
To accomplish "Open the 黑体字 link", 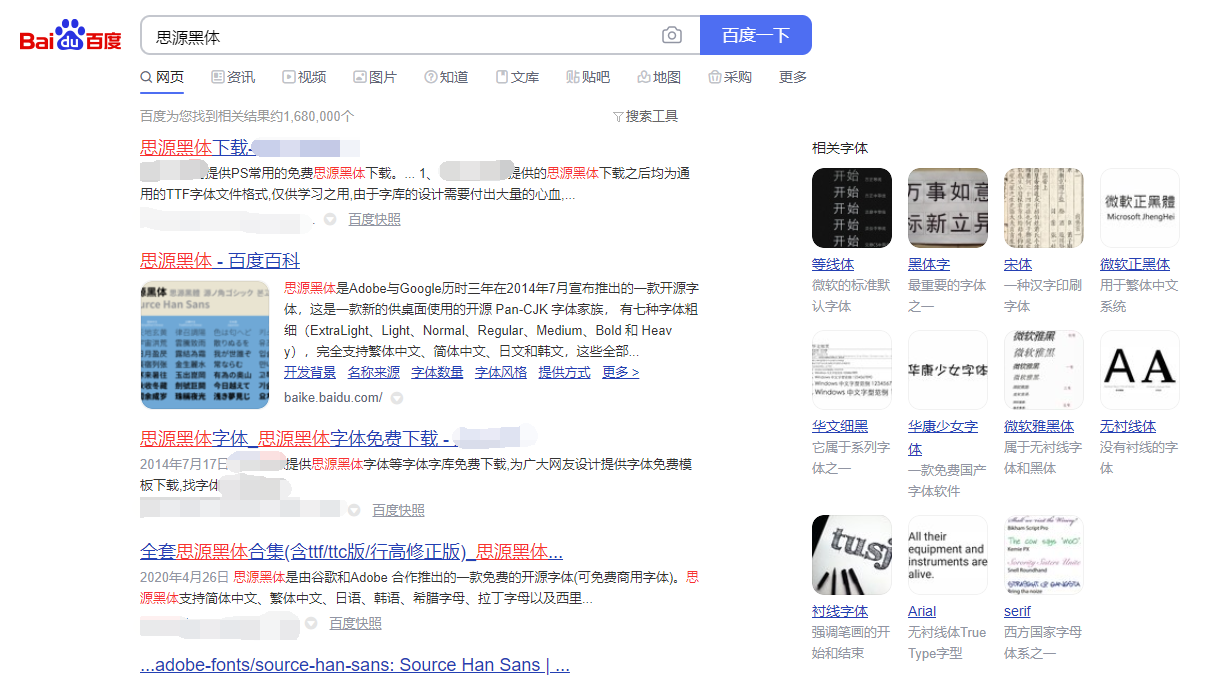I will tap(929, 264).
